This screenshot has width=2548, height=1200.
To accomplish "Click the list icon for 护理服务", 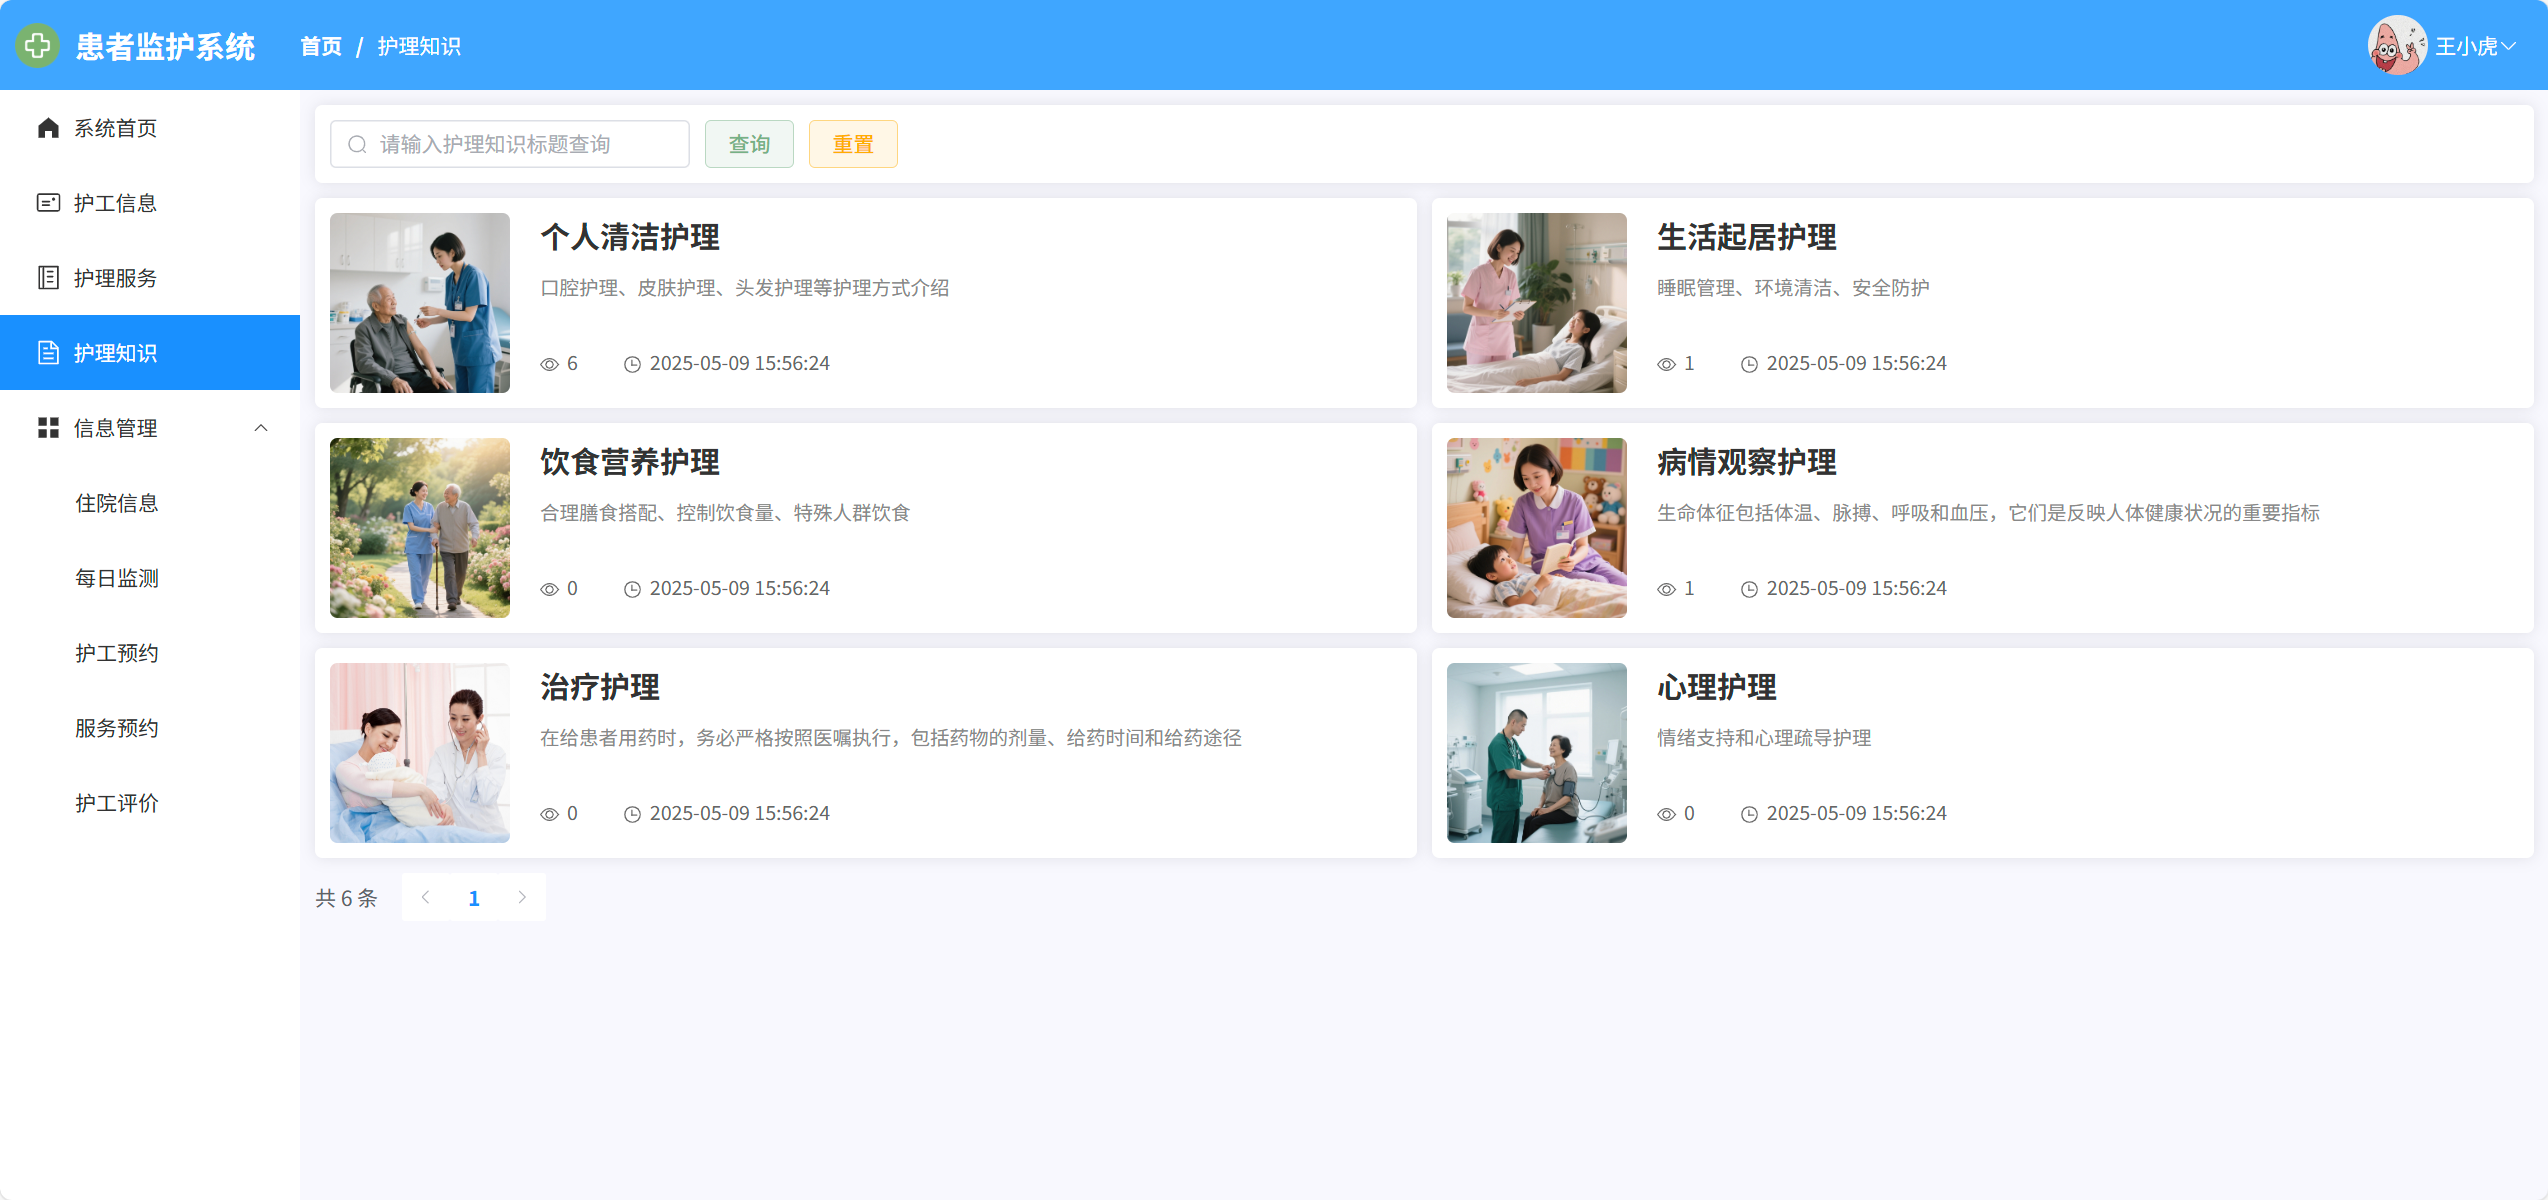I will coord(48,278).
